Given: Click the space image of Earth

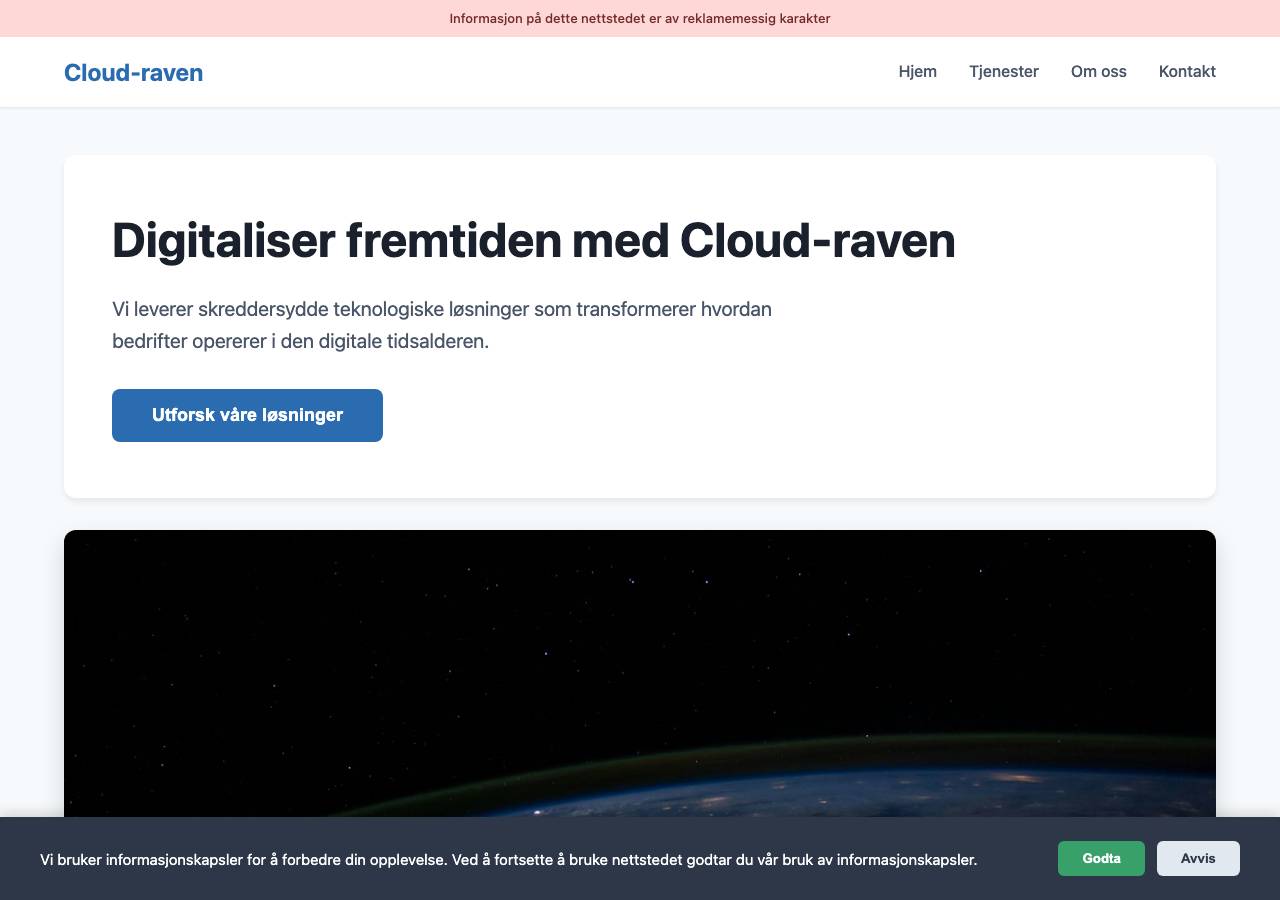Looking at the screenshot, I should pyautogui.click(x=640, y=673).
